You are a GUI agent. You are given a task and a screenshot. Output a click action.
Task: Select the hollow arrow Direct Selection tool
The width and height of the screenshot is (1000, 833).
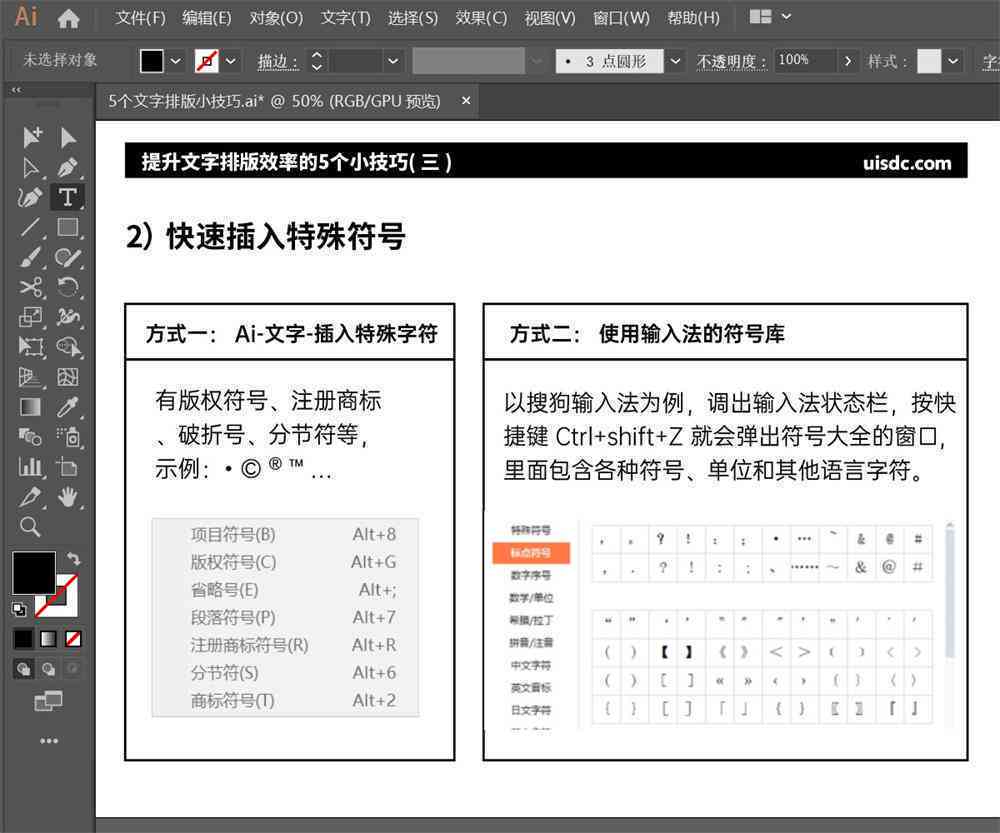(30, 167)
